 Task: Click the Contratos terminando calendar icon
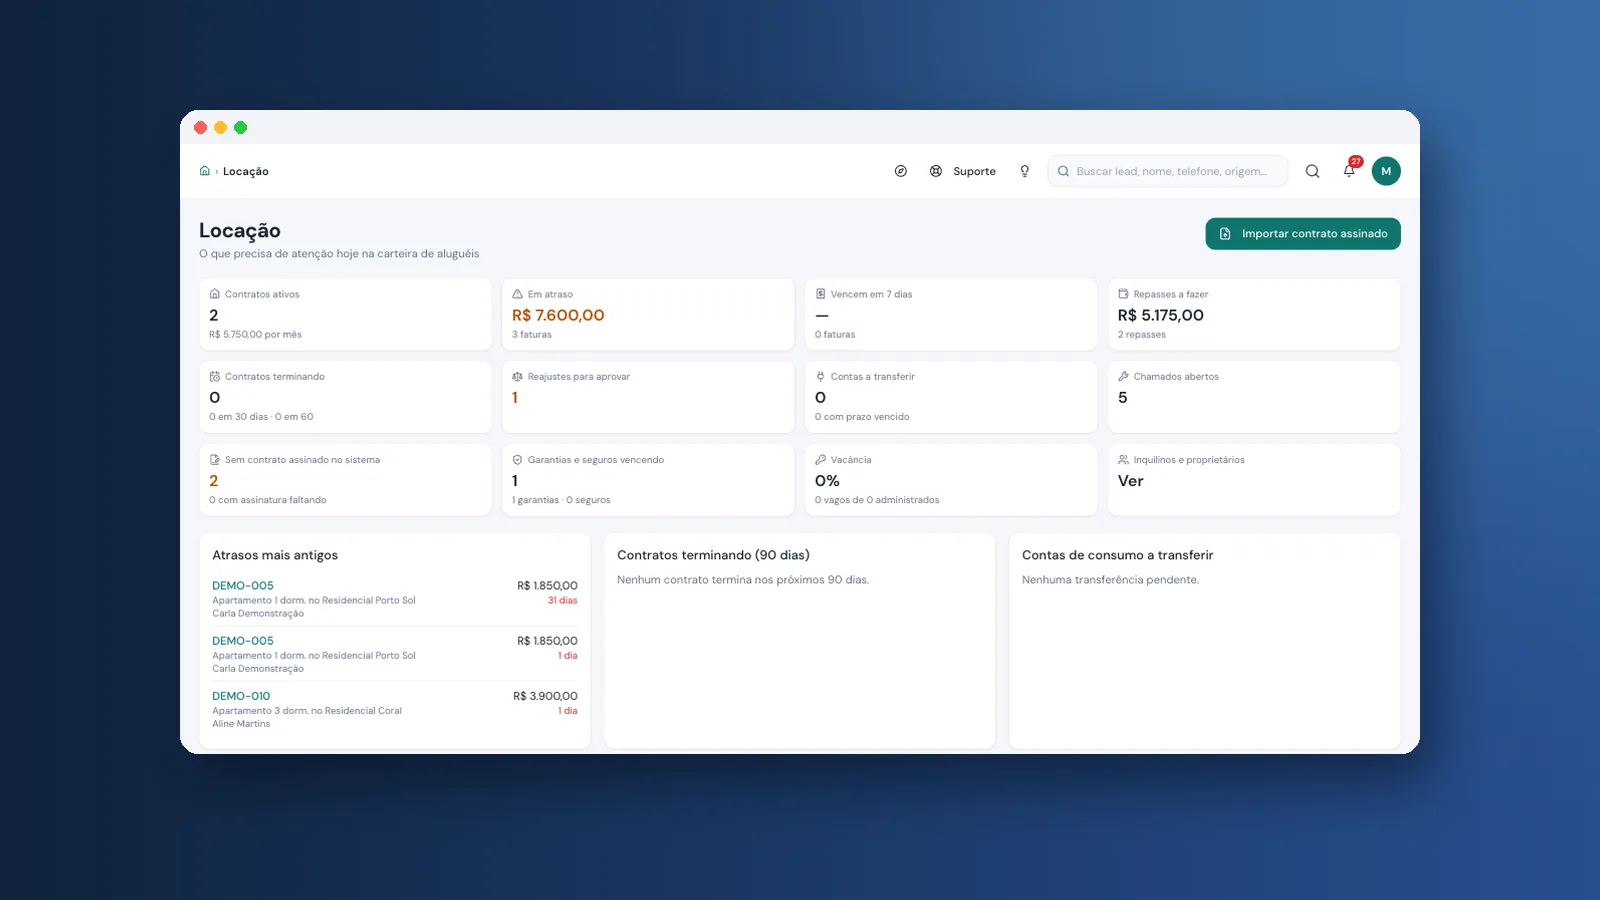[x=214, y=377]
